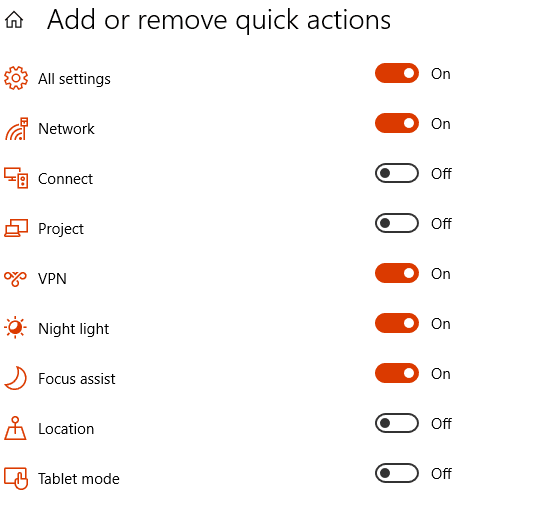Click the Project screens icon
The width and height of the screenshot is (555, 525).
(16, 228)
